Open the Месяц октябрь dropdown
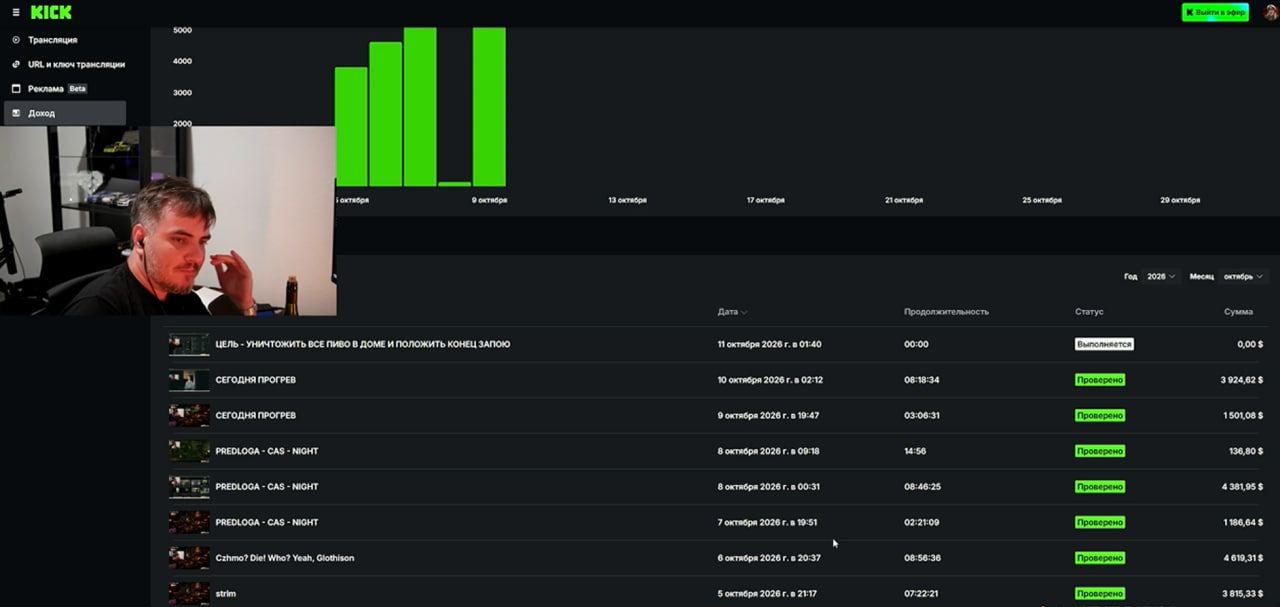Viewport: 1280px width, 607px height. point(1243,276)
